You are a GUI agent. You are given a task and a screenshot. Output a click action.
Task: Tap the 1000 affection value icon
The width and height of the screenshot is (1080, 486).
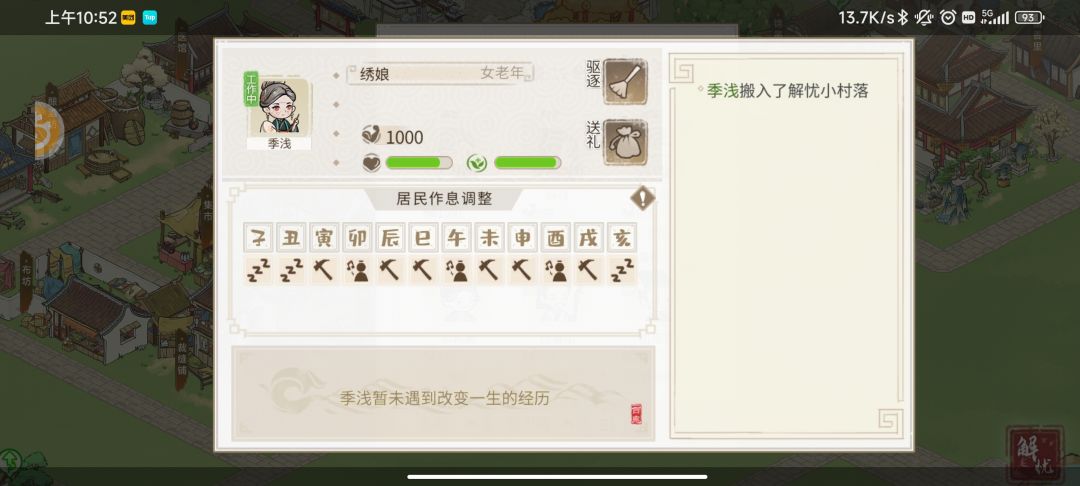tap(371, 136)
